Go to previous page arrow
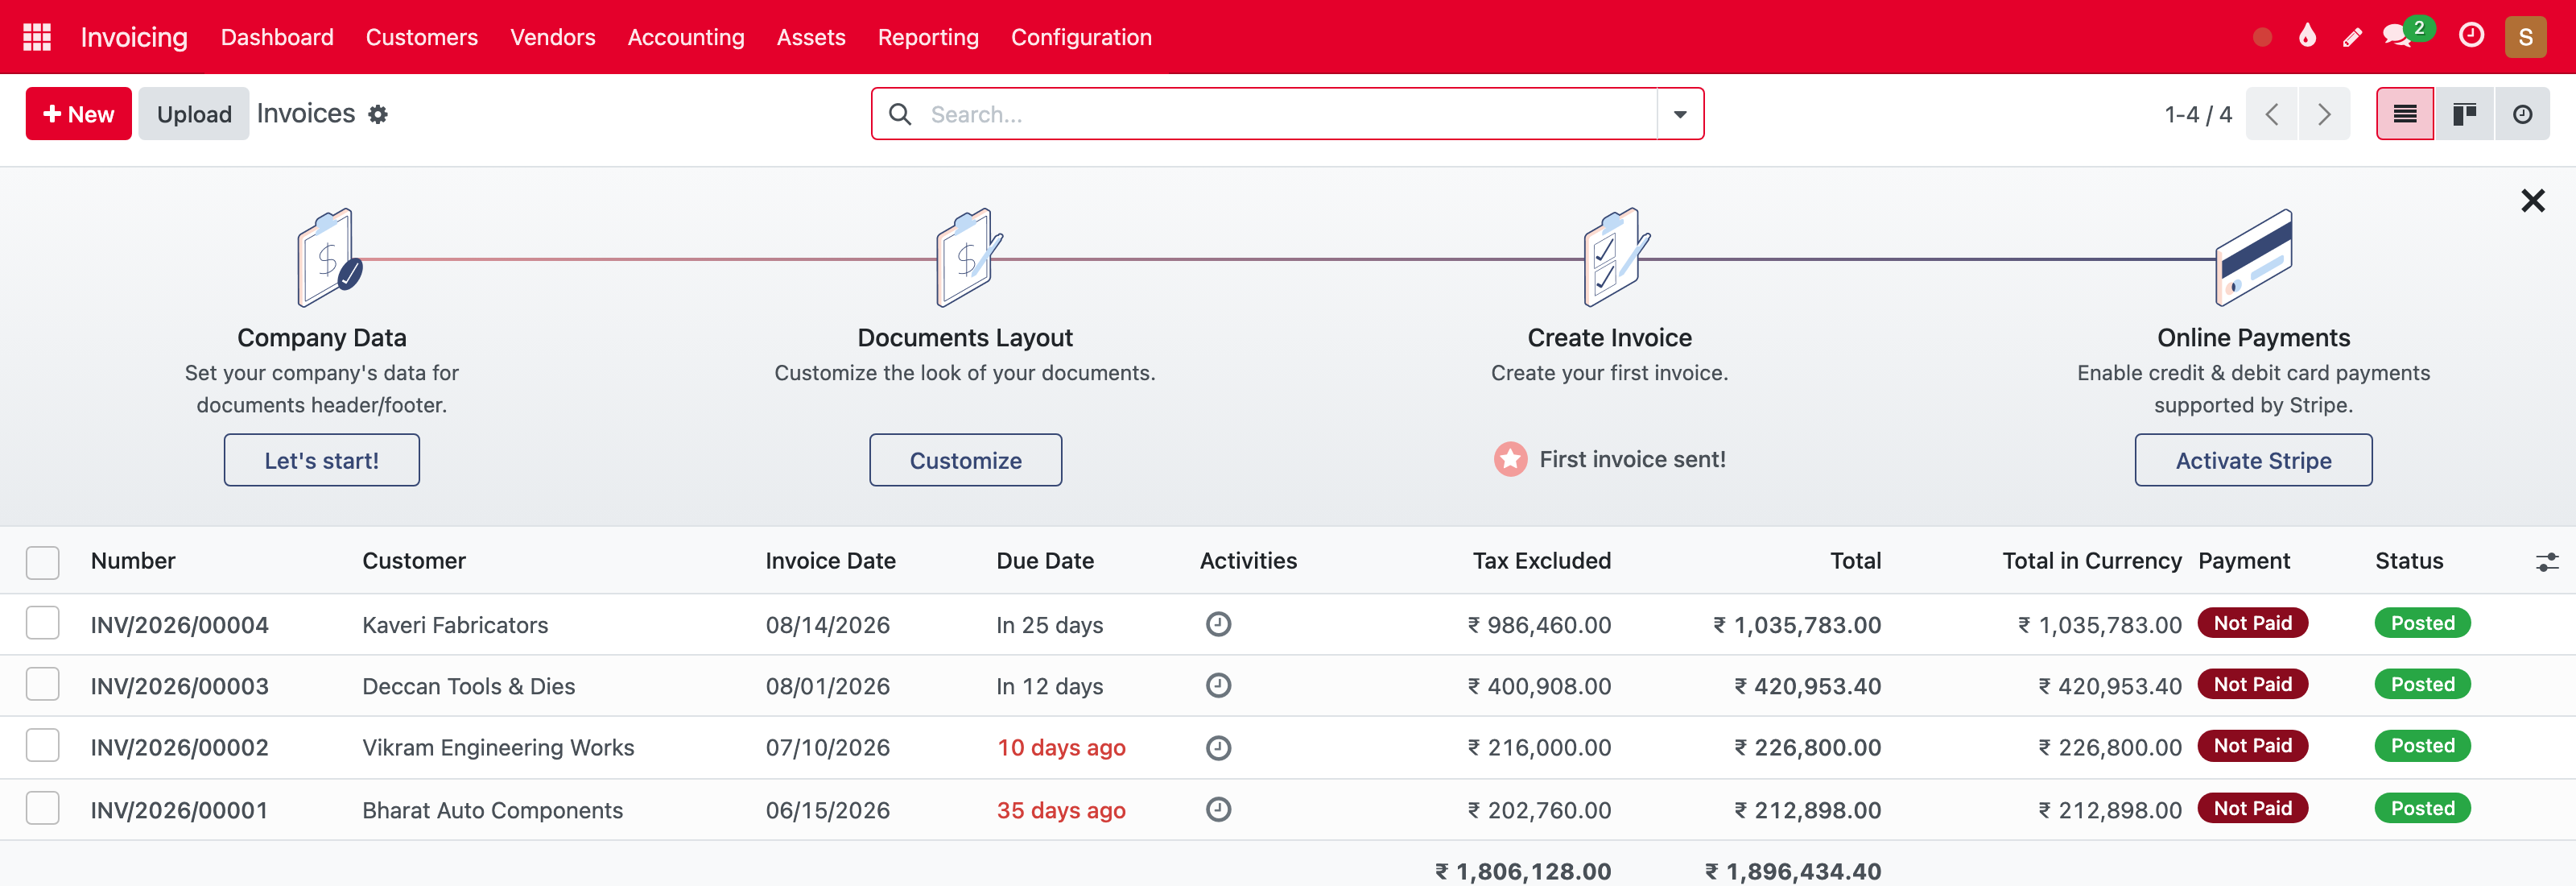This screenshot has height=886, width=2576. pyautogui.click(x=2272, y=114)
